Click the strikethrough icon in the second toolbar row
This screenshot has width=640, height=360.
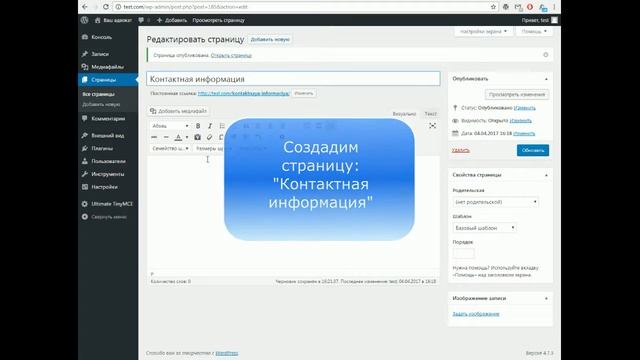(x=154, y=137)
